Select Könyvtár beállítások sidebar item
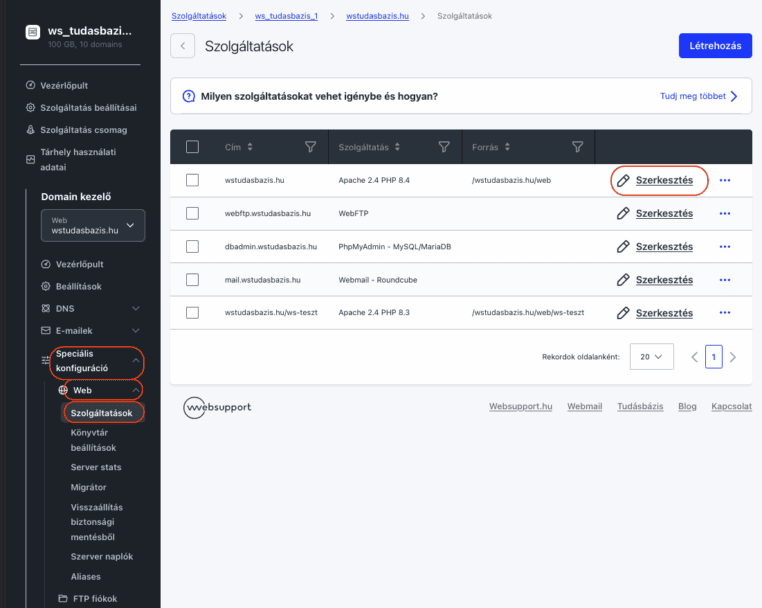This screenshot has height=608, width=762. point(93,440)
